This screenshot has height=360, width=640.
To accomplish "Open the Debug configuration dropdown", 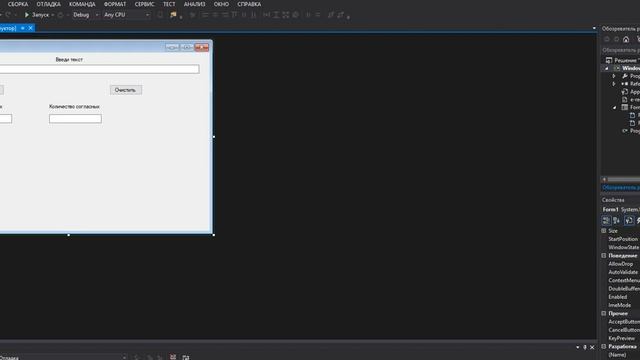I will click(x=86, y=15).
